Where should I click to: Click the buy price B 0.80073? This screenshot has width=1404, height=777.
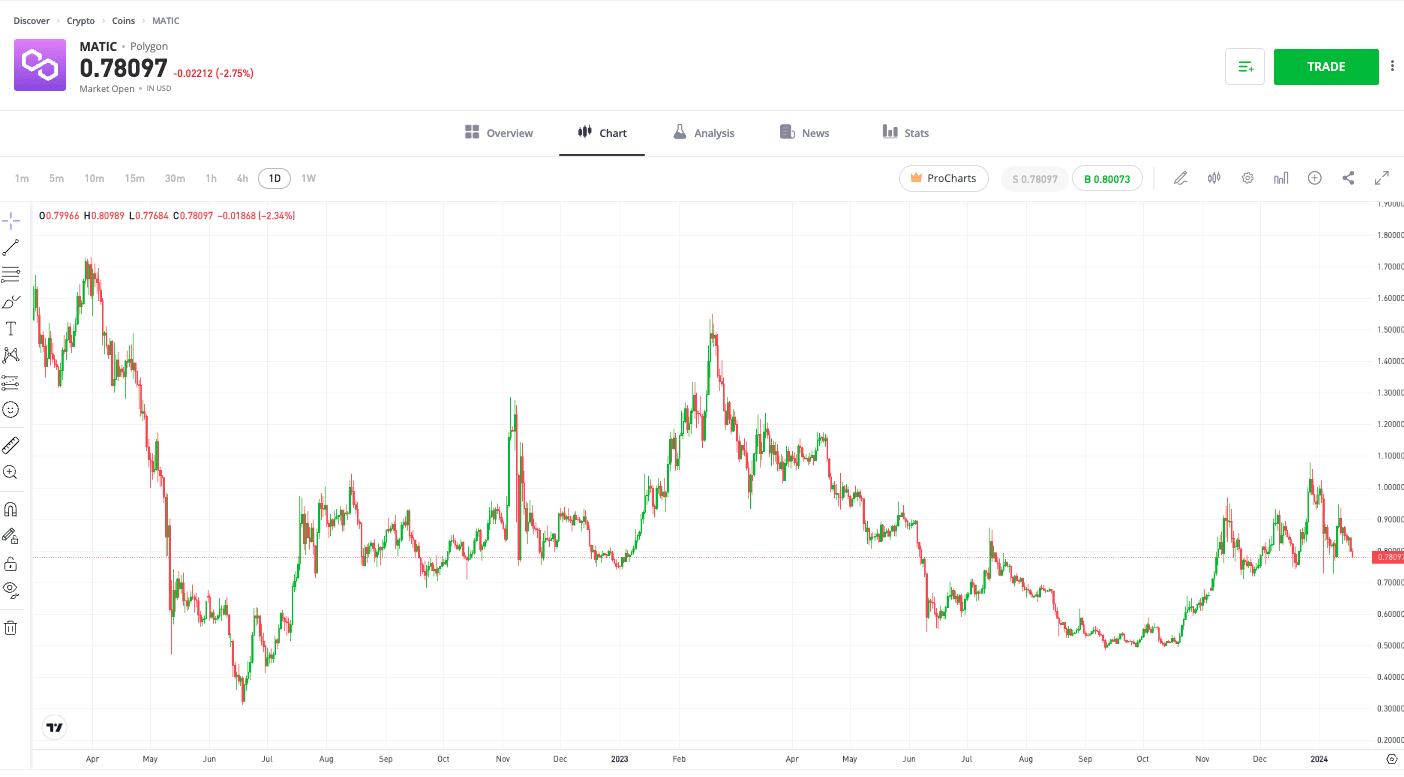pos(1107,179)
